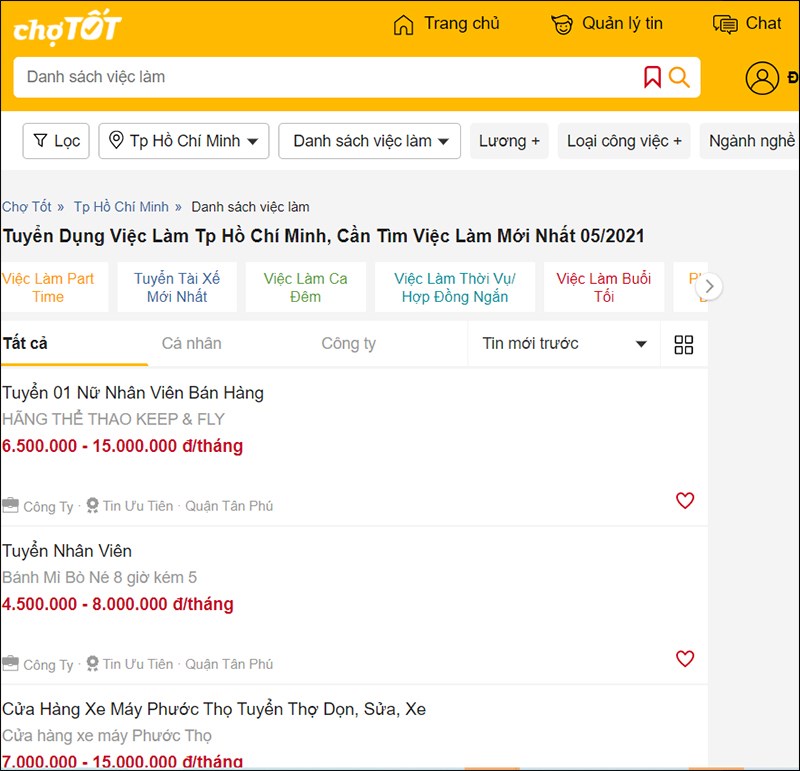
Task: Click HÃNG THỂ THAO KEEP & FLY text
Action: pos(113,419)
